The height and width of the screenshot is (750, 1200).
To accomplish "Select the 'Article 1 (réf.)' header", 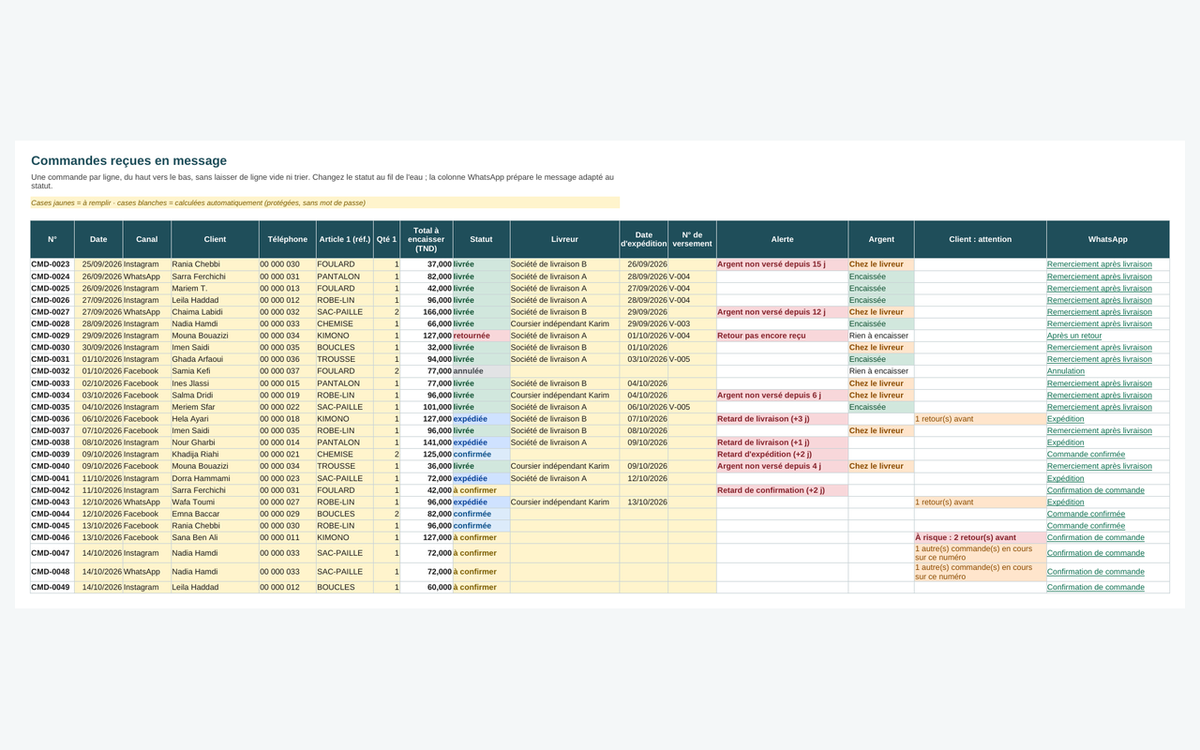I will click(344, 239).
